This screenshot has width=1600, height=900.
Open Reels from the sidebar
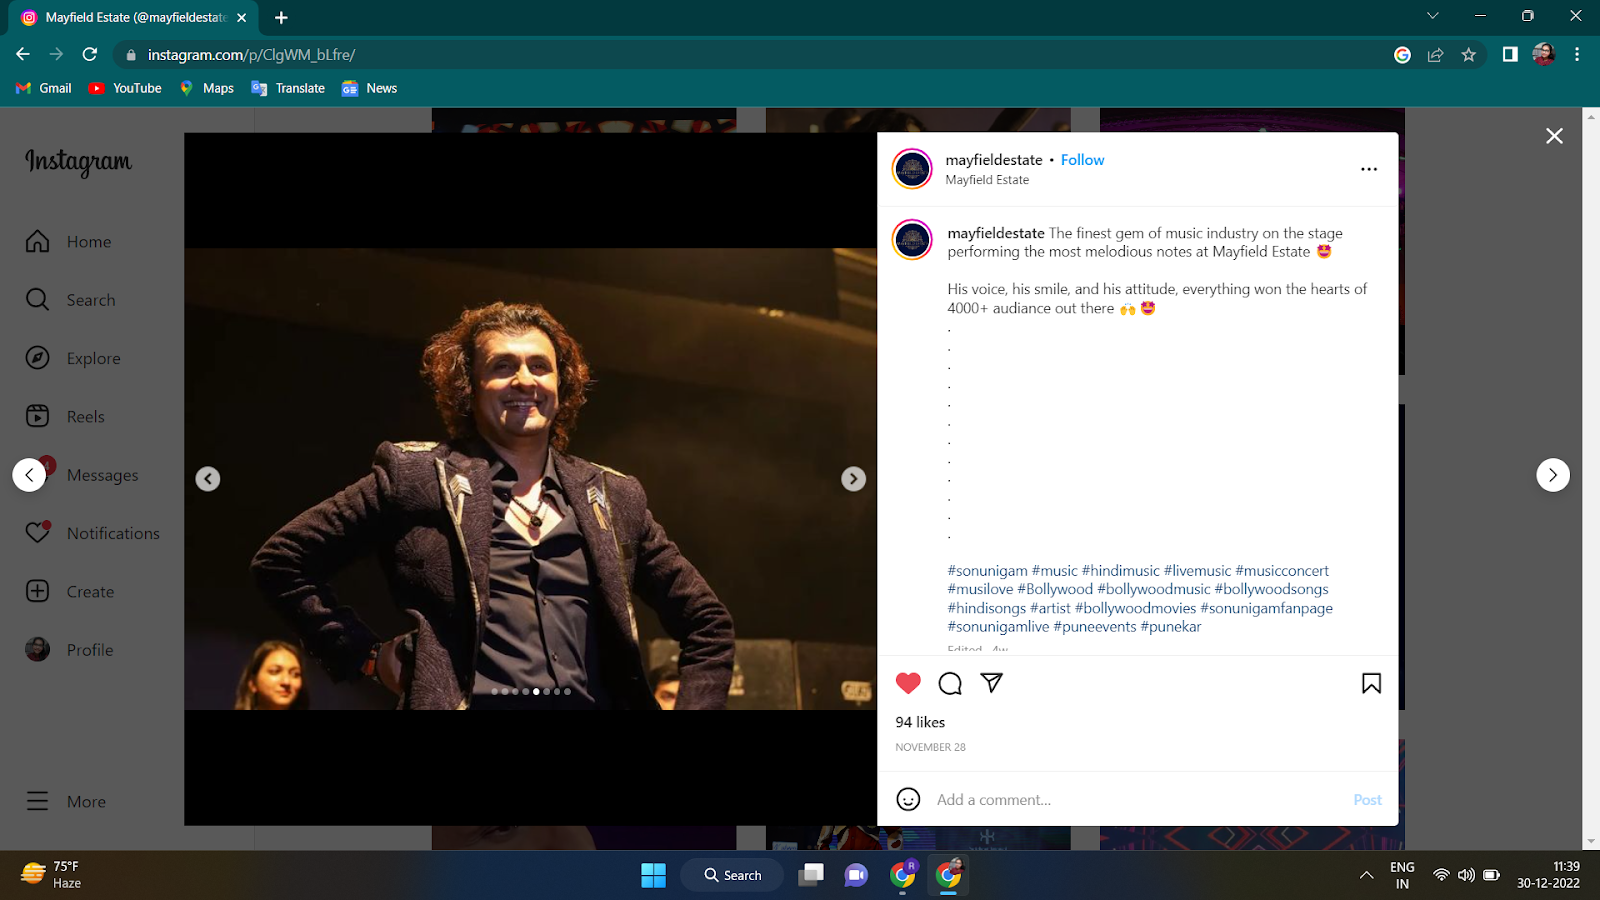pyautogui.click(x=65, y=416)
